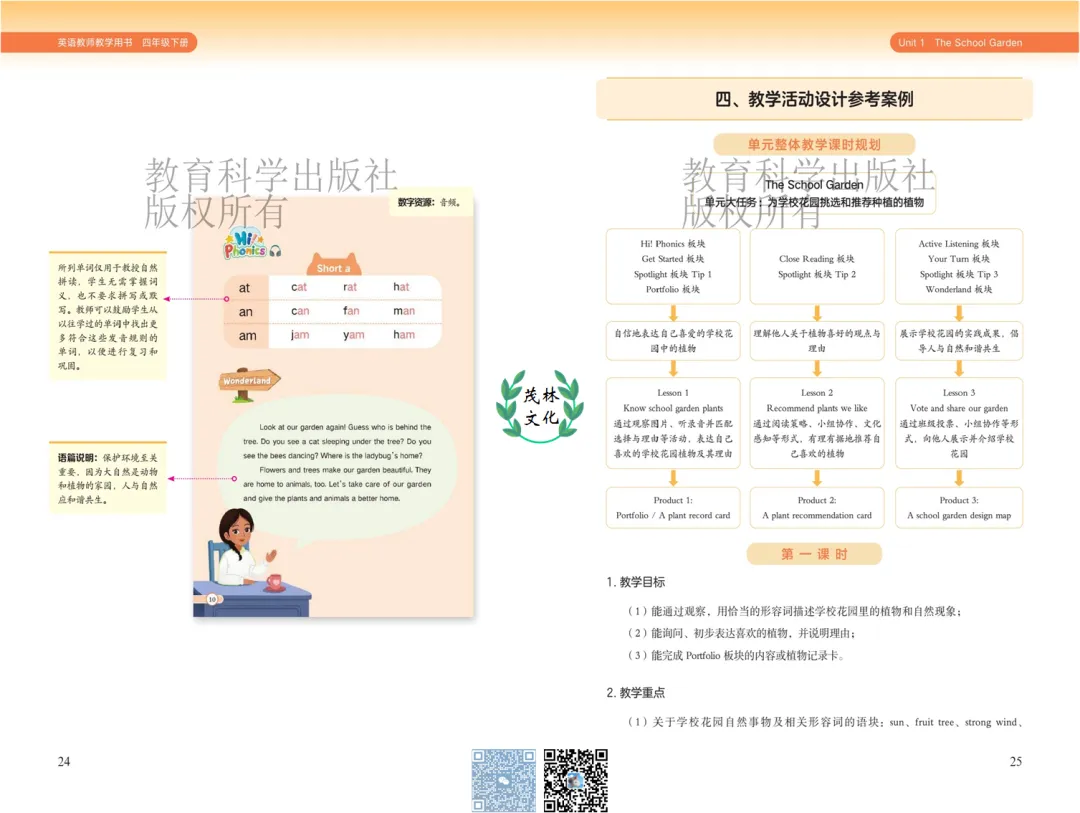This screenshot has width=1080, height=813.
Task: Click the Wonderland wooden signpost
Action: pyautogui.click(x=248, y=384)
